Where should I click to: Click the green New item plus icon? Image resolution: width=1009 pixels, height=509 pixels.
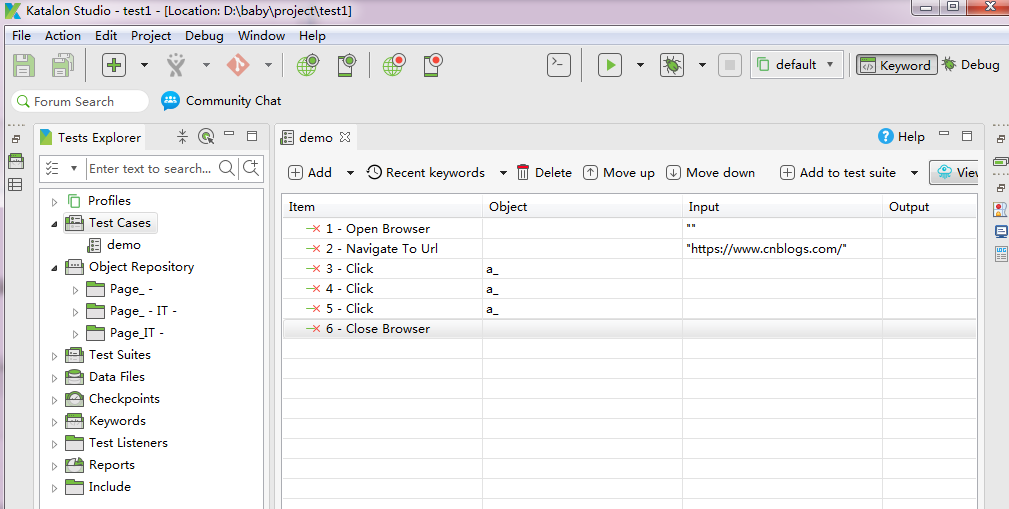114,65
